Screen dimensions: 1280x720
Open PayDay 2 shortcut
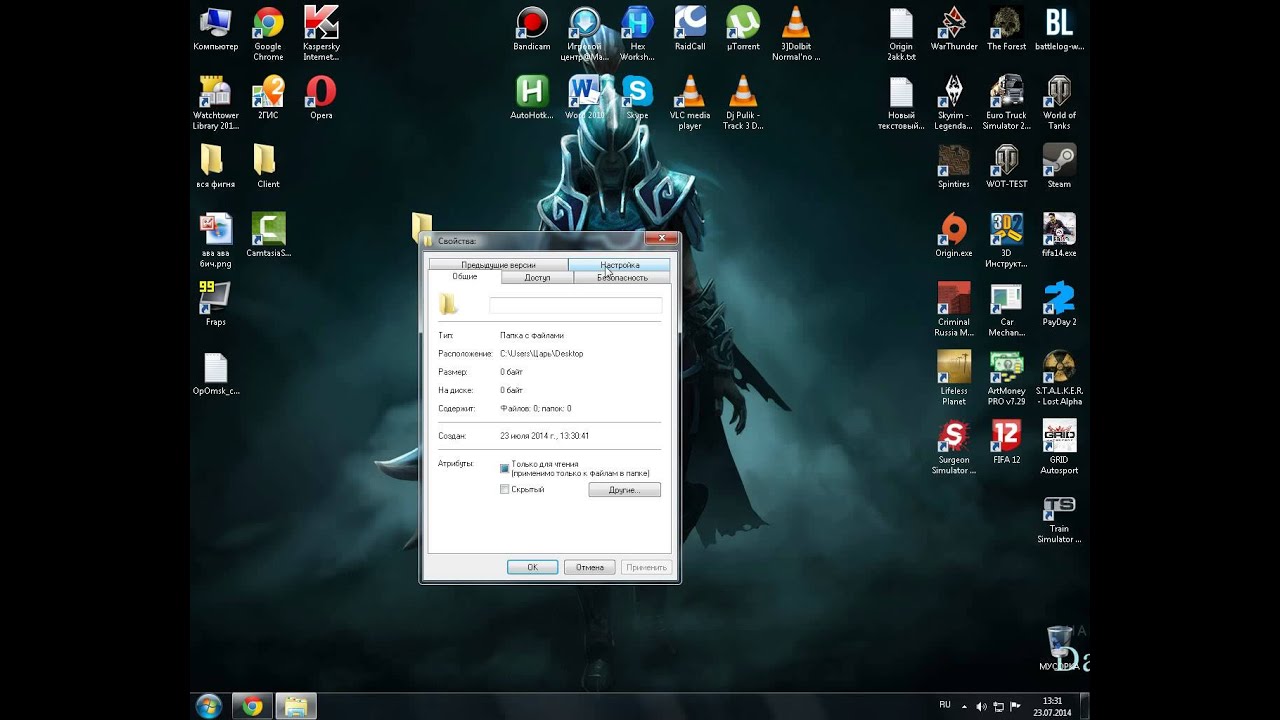(1059, 304)
